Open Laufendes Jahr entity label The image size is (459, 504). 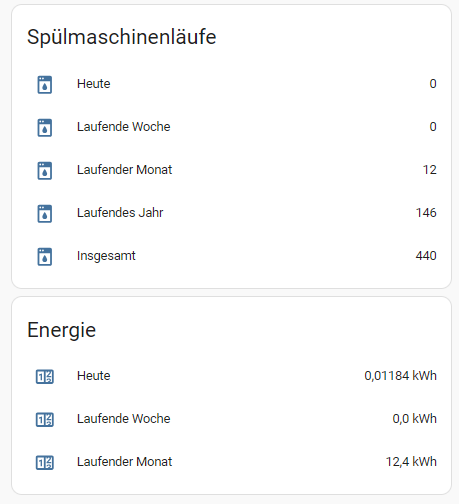120,213
